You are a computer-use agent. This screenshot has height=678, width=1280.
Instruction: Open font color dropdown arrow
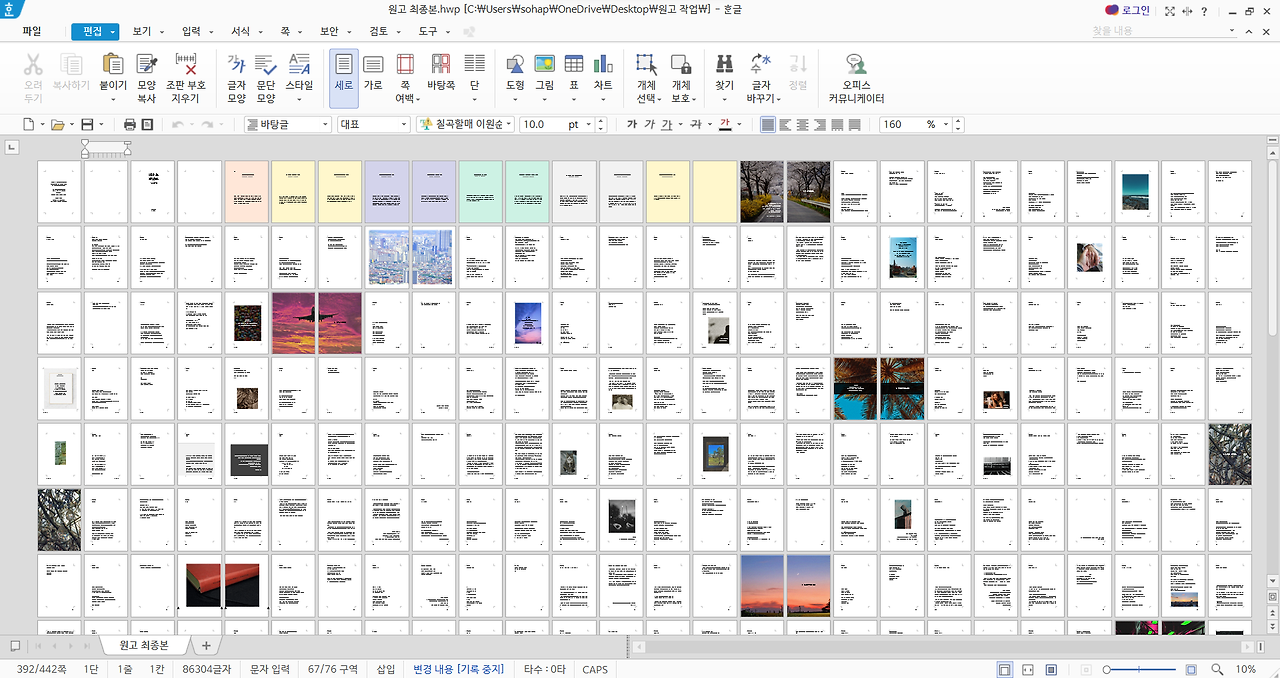(x=738, y=125)
